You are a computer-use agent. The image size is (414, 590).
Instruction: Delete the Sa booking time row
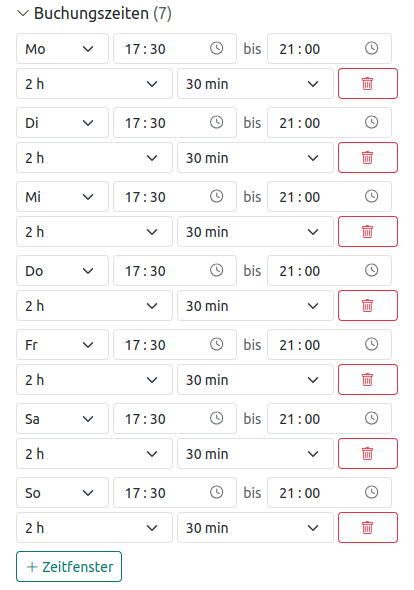click(x=368, y=453)
